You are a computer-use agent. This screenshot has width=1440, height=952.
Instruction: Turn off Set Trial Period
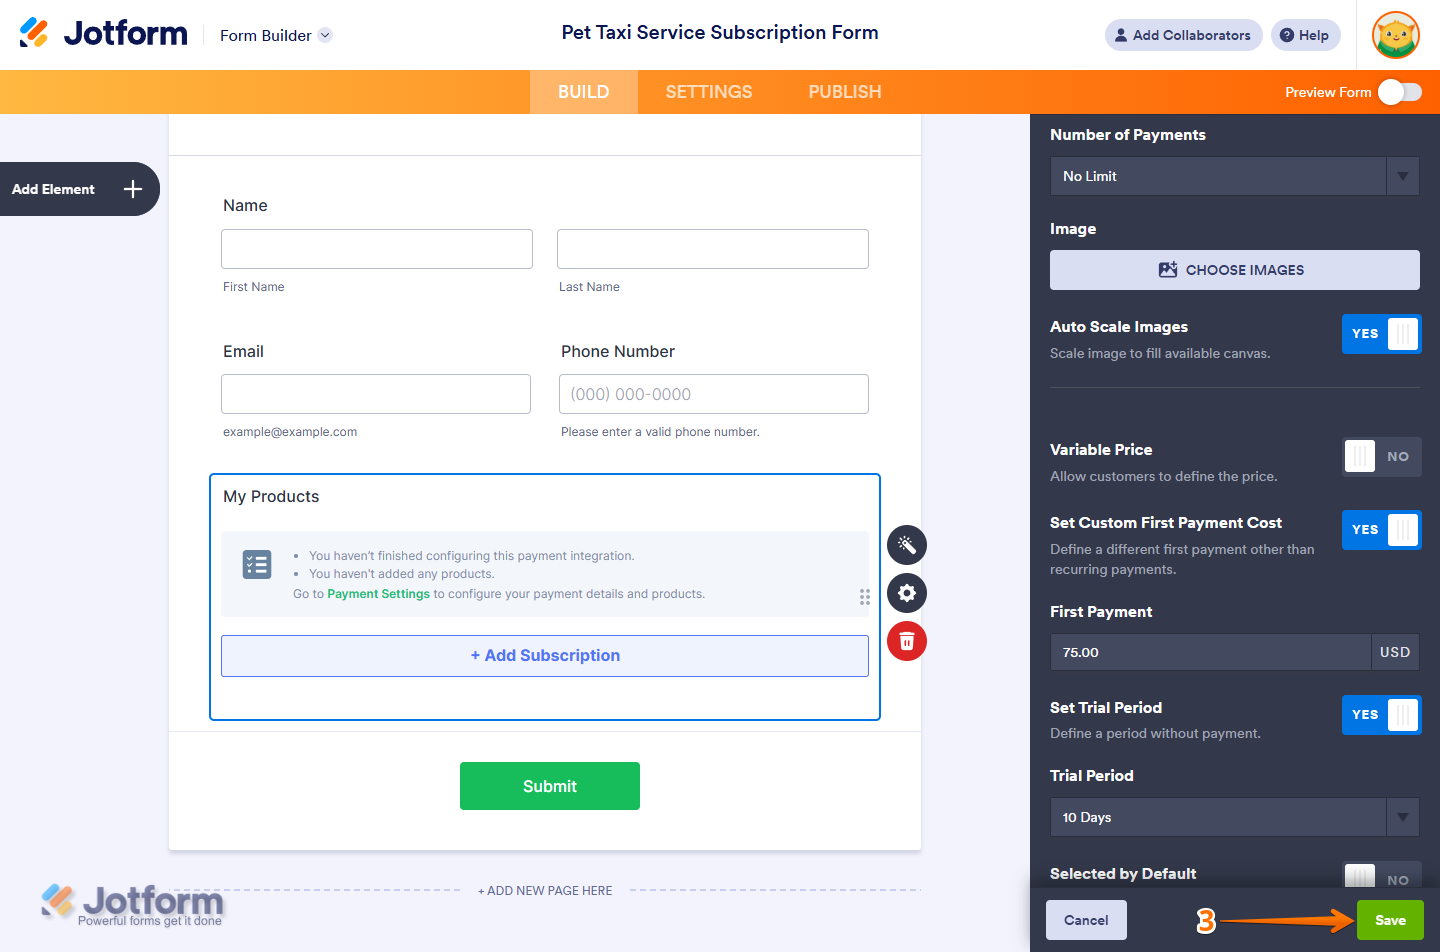click(x=1381, y=715)
